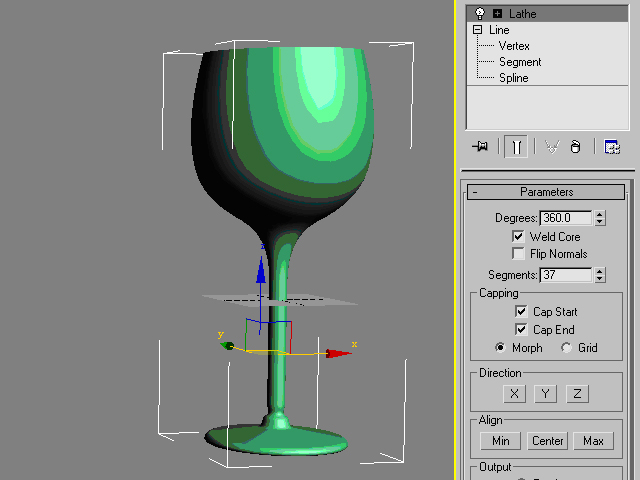Open Configure Modifier Sets icon

coord(612,146)
